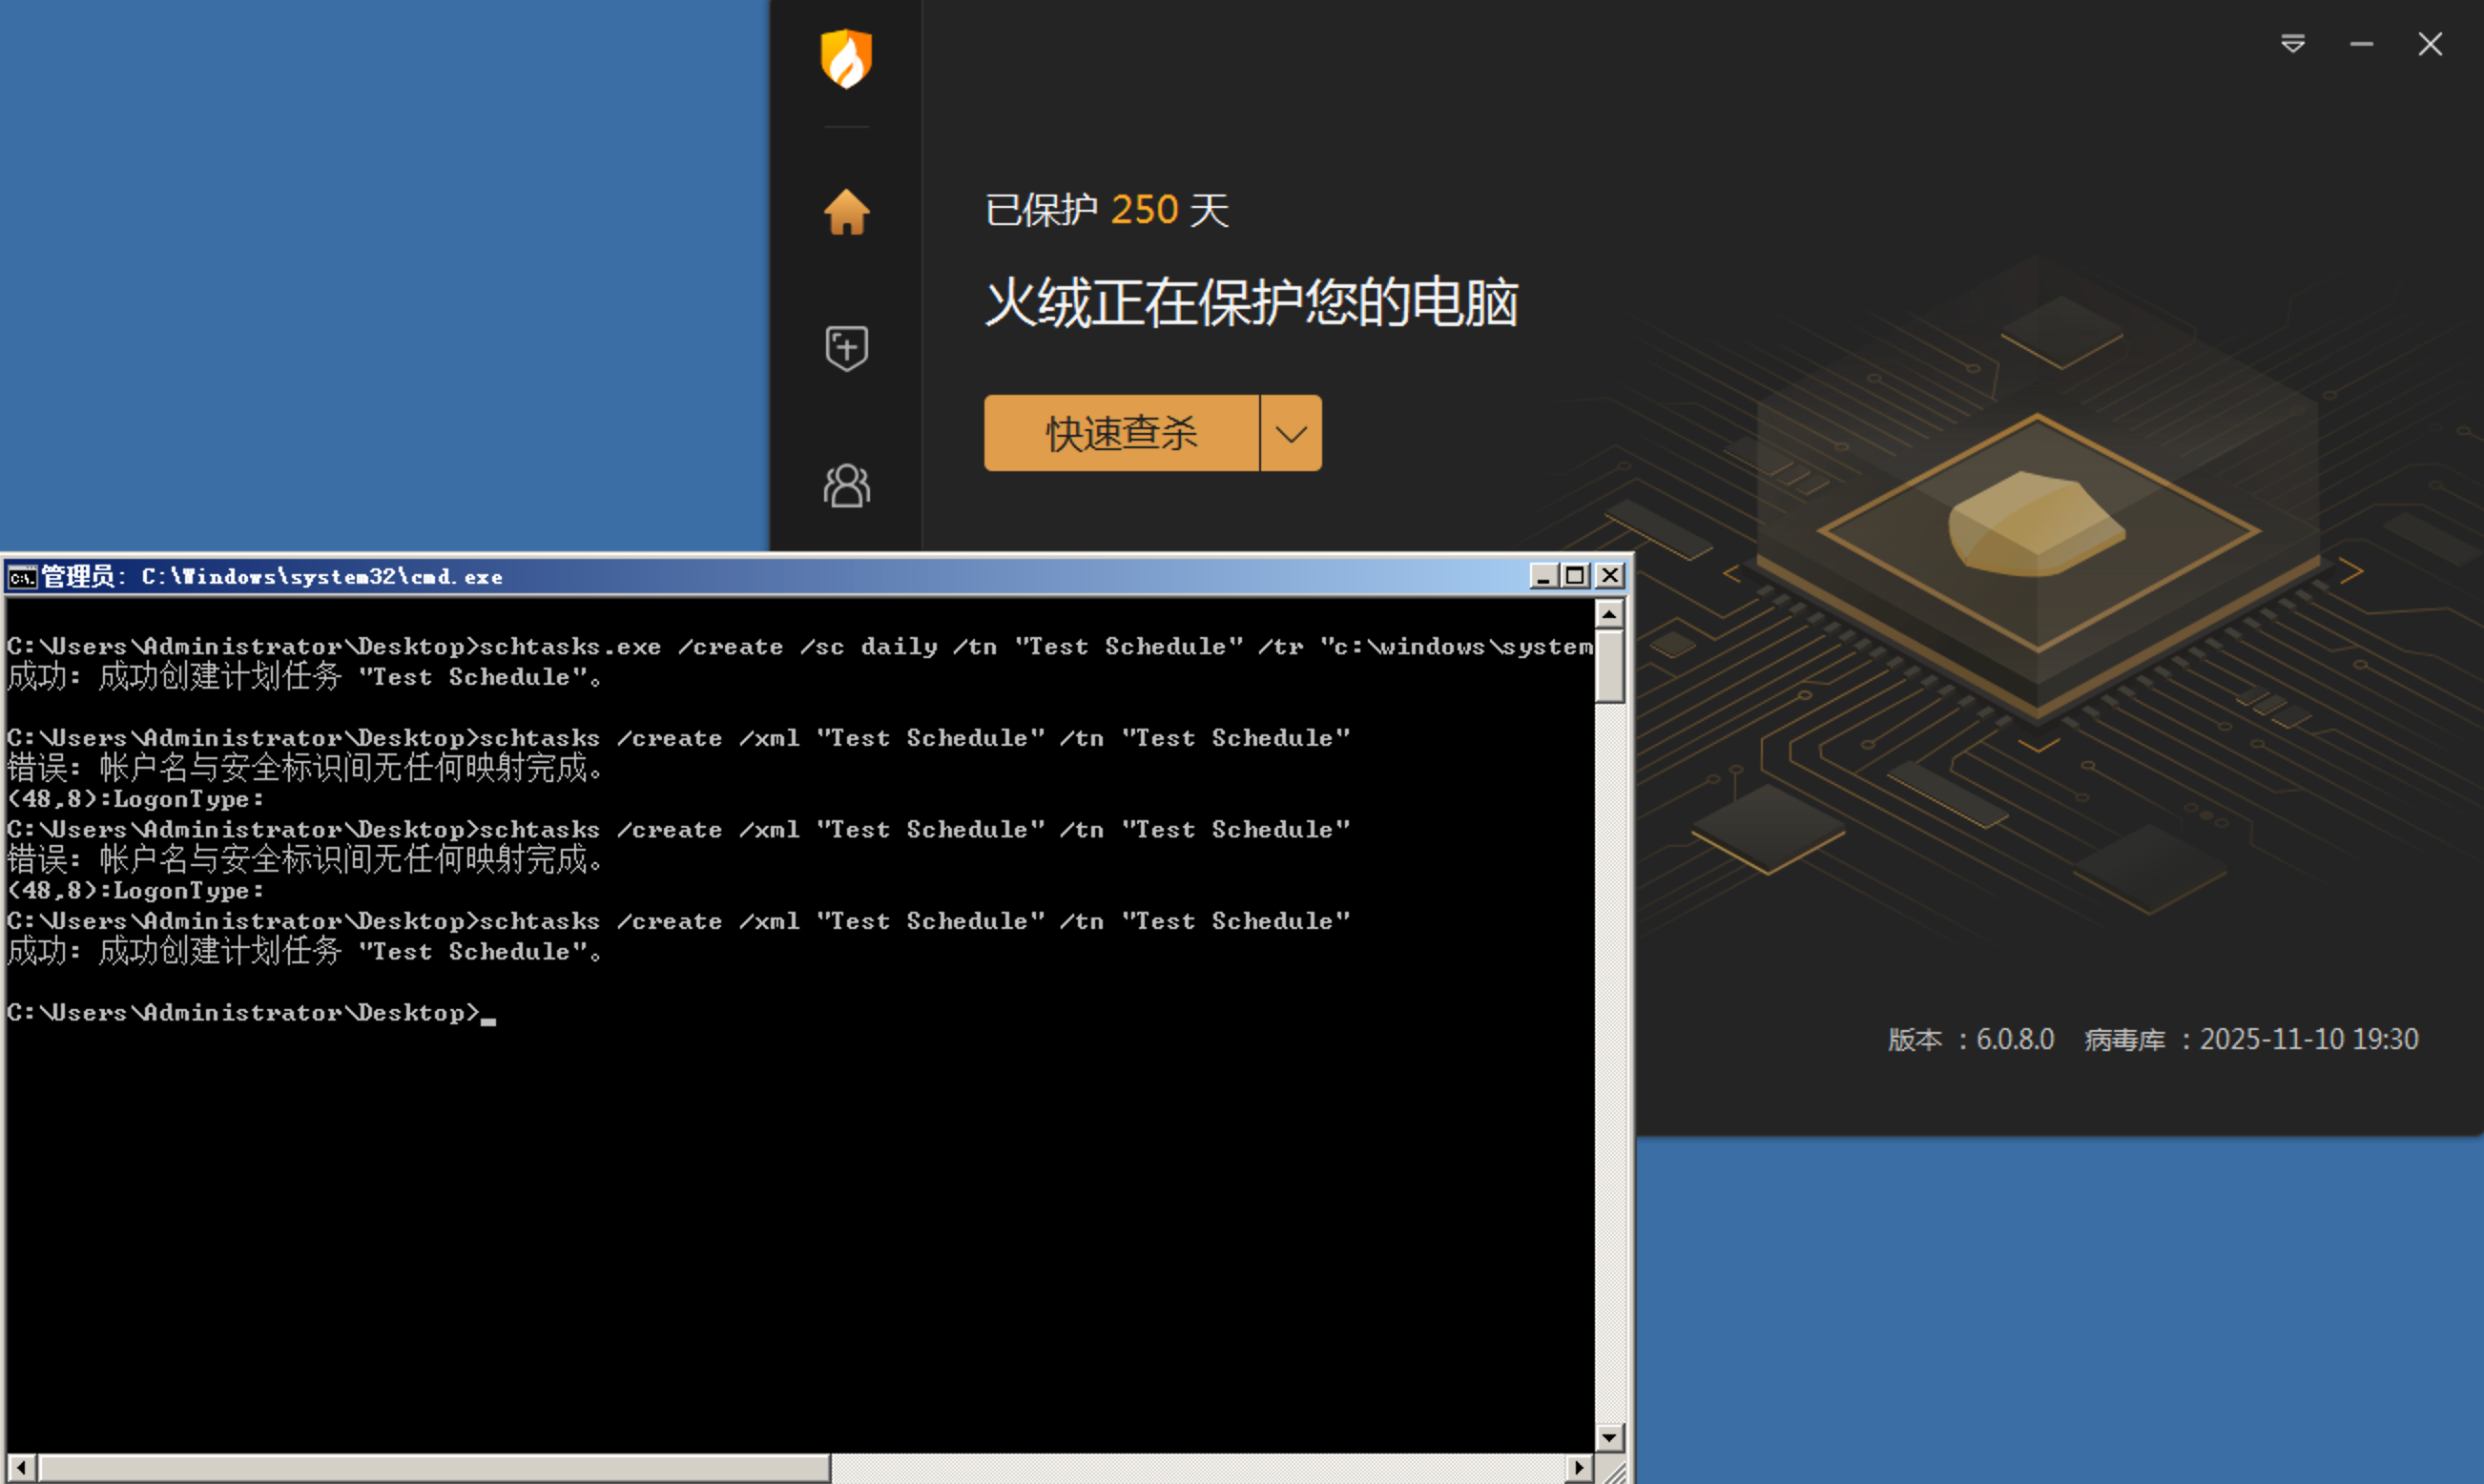Open the Access Control users icon
Viewport: 2484px width, 1484px height.
click(846, 486)
